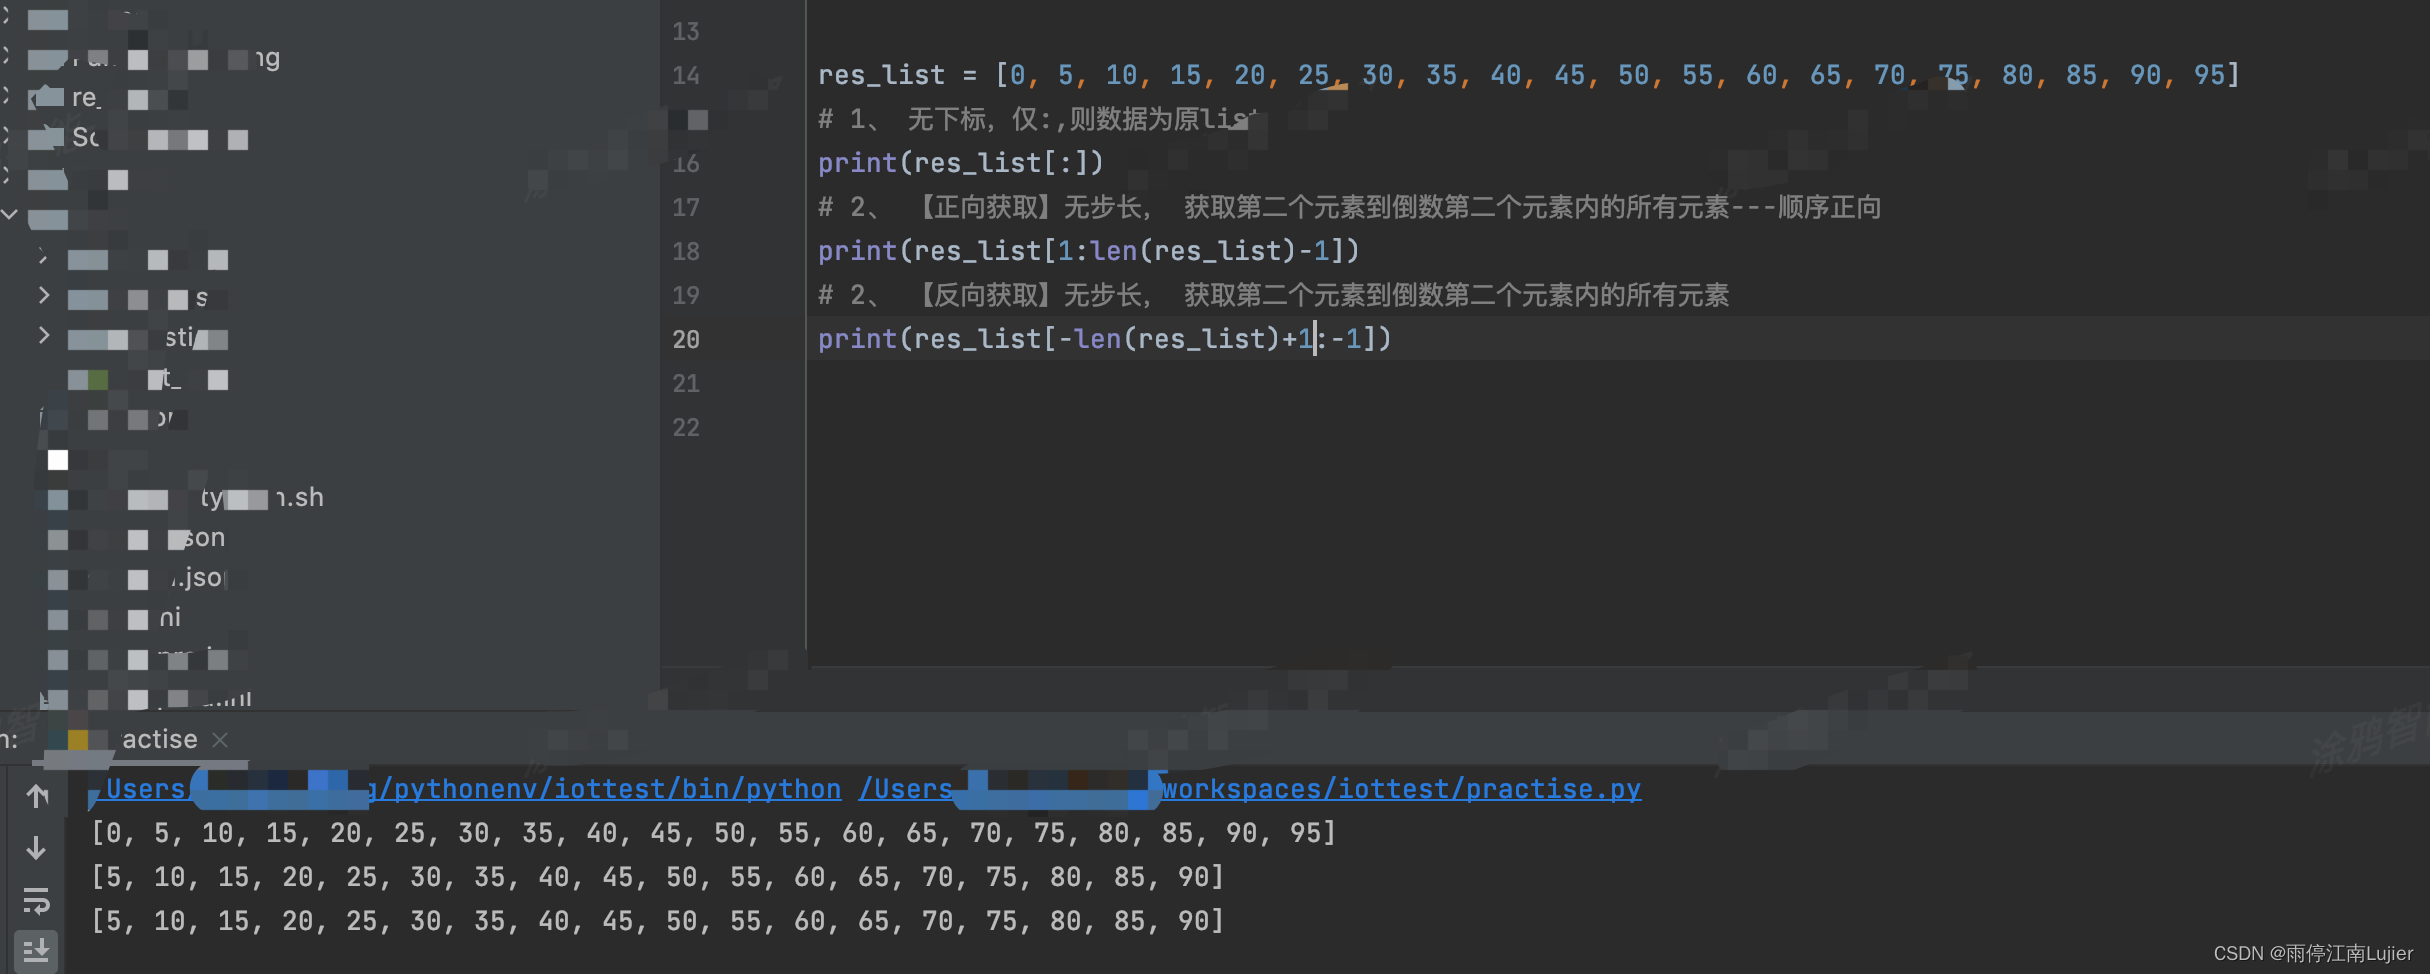
Task: Expand the tree folder ending in 's'
Action: (x=43, y=295)
